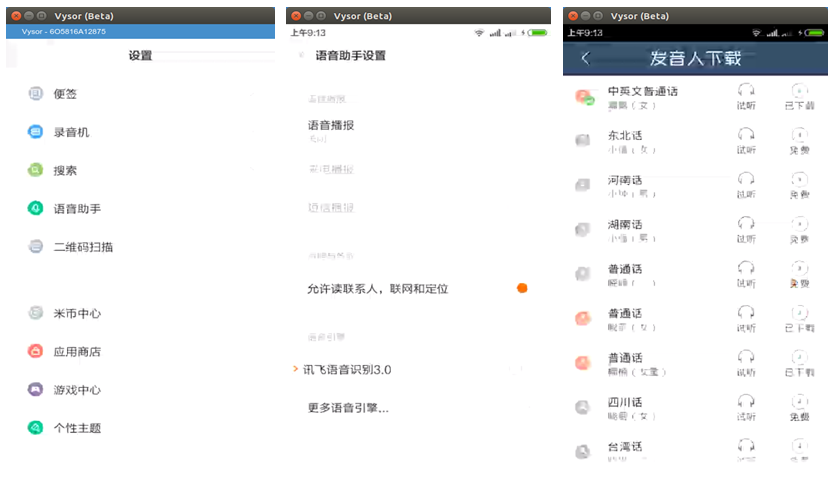Open the 米币中心 icon
Viewport: 840px width, 481px height.
click(x=35, y=313)
